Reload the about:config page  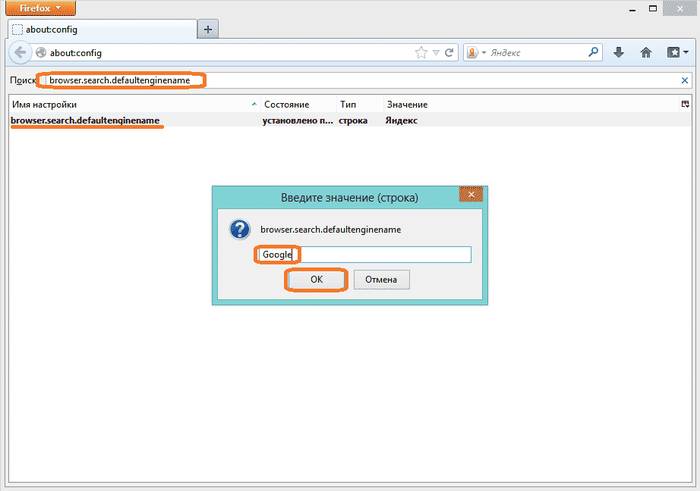450,52
